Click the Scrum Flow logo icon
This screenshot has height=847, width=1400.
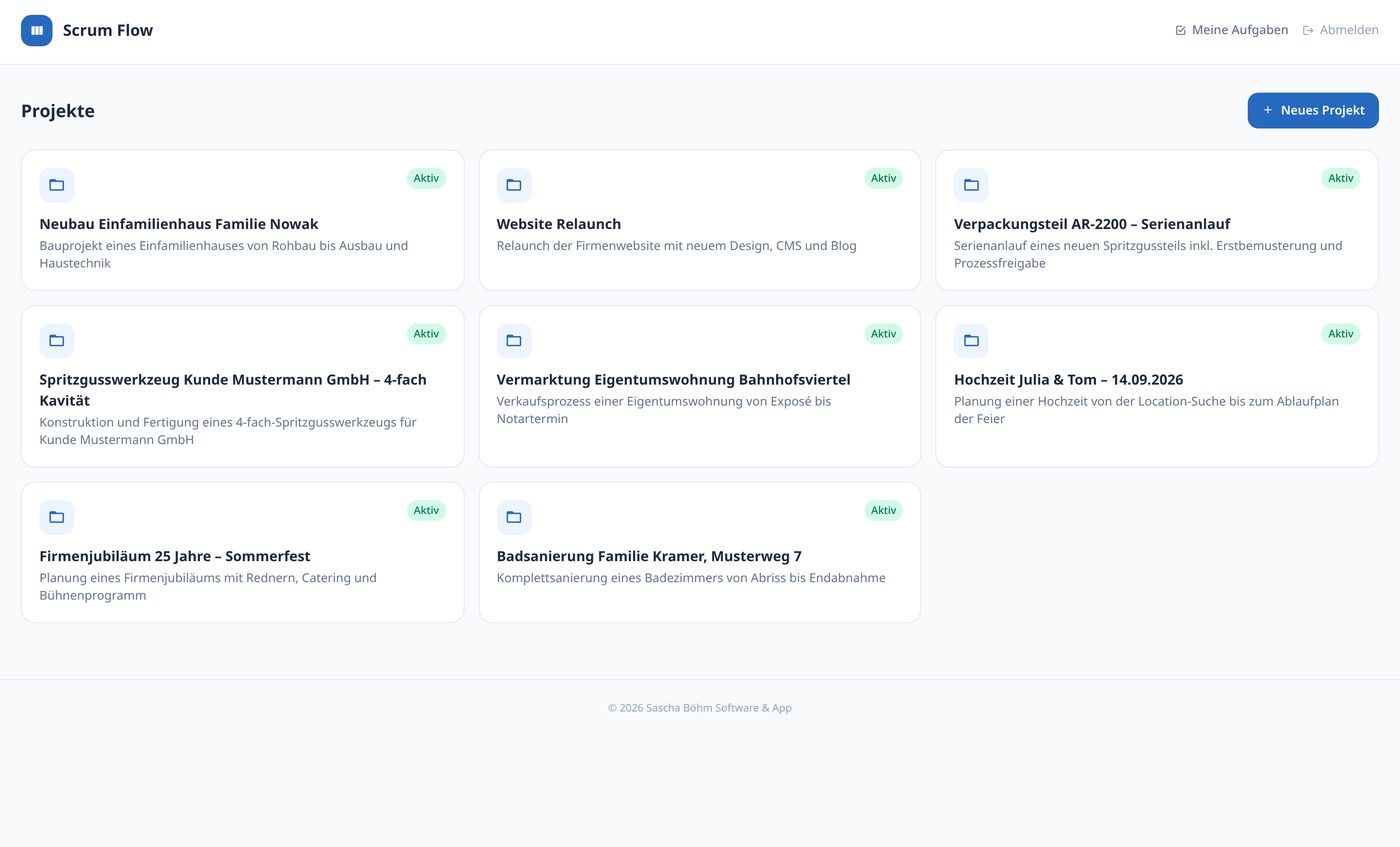click(x=37, y=31)
